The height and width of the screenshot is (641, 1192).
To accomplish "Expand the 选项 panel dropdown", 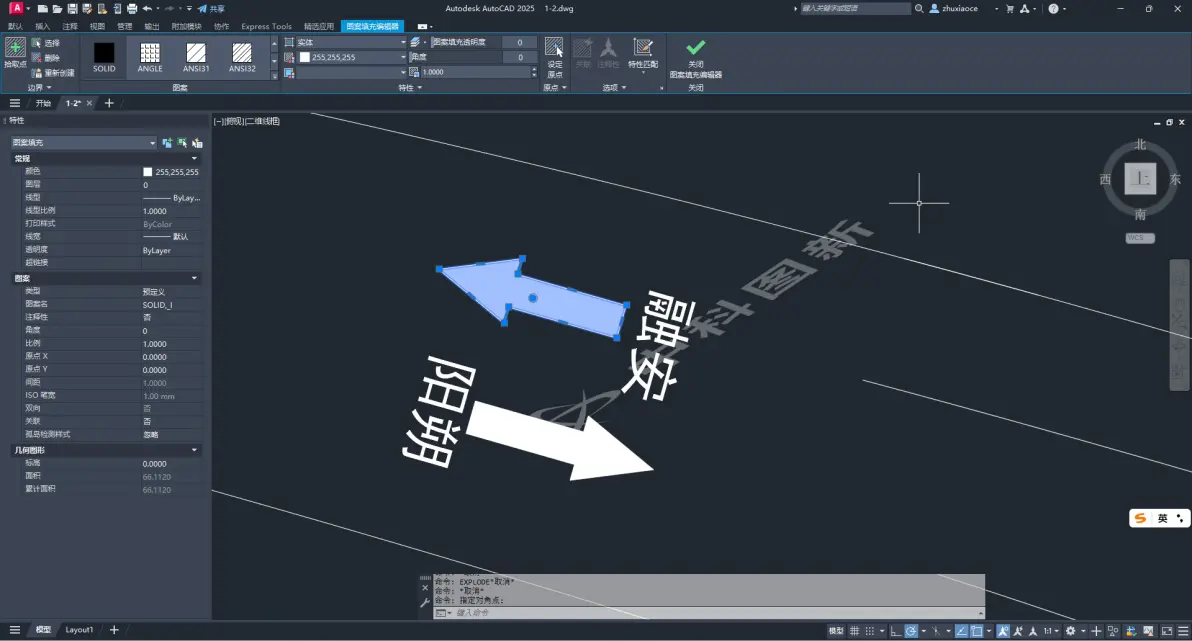I will (614, 87).
